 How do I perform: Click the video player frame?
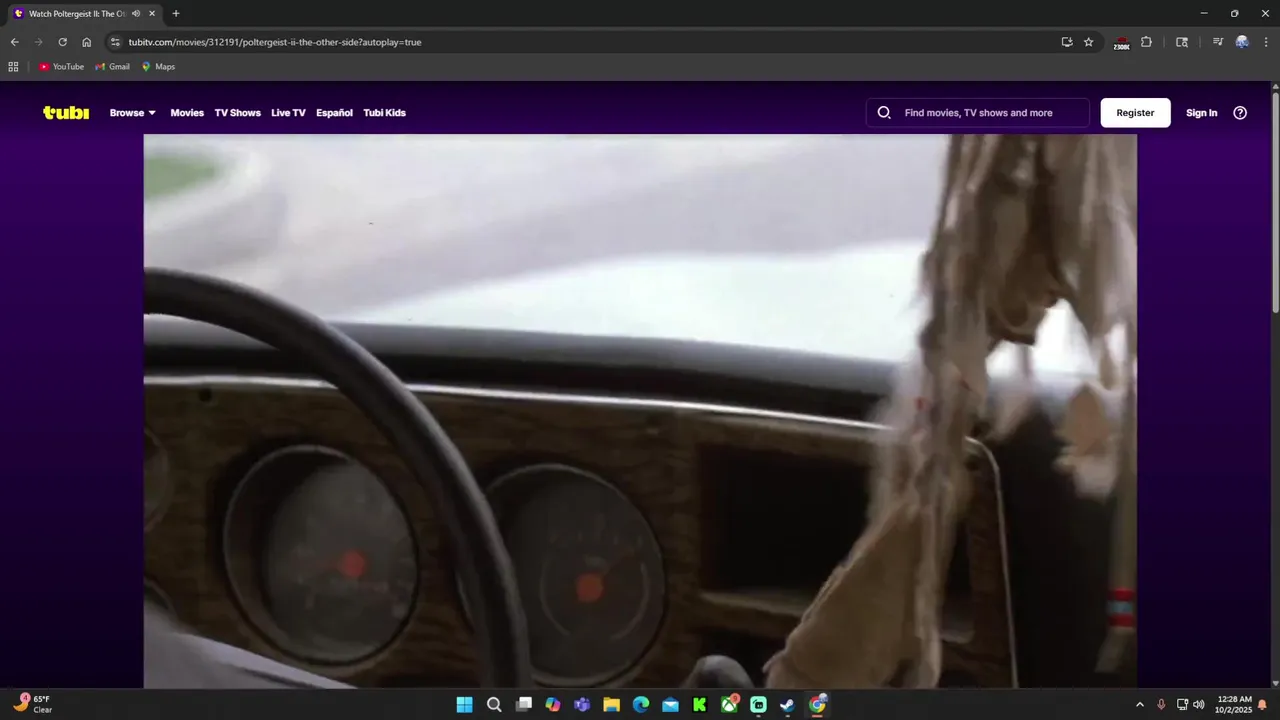(640, 411)
